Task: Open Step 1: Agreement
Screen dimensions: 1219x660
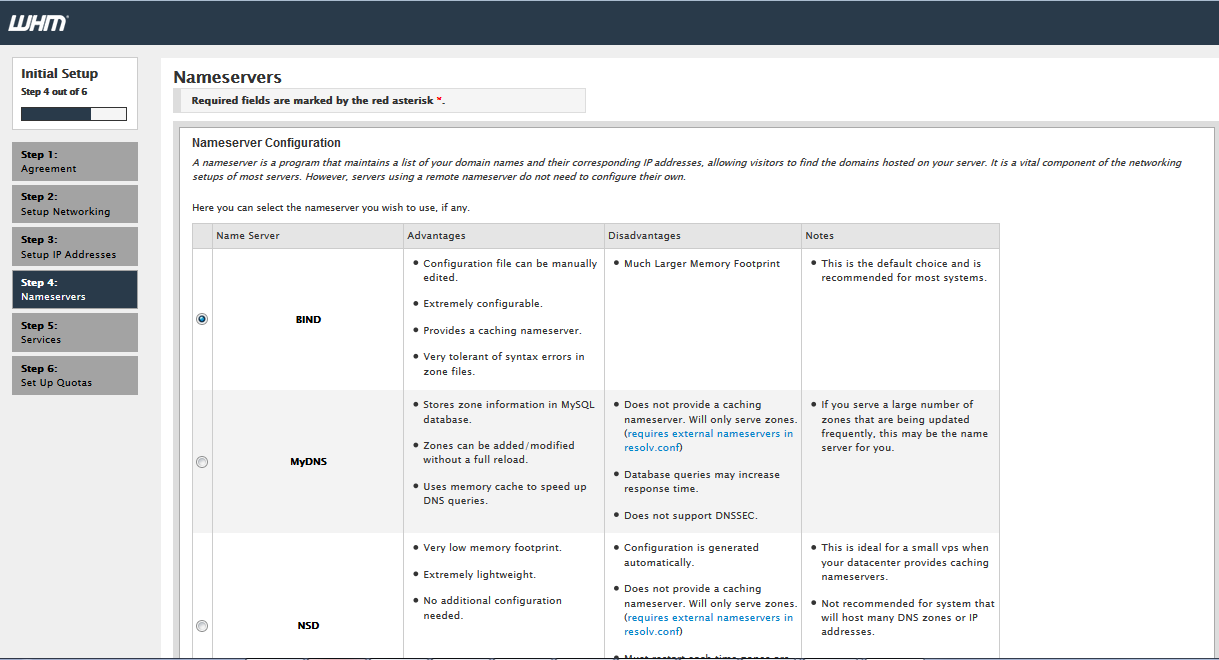Action: 75,162
